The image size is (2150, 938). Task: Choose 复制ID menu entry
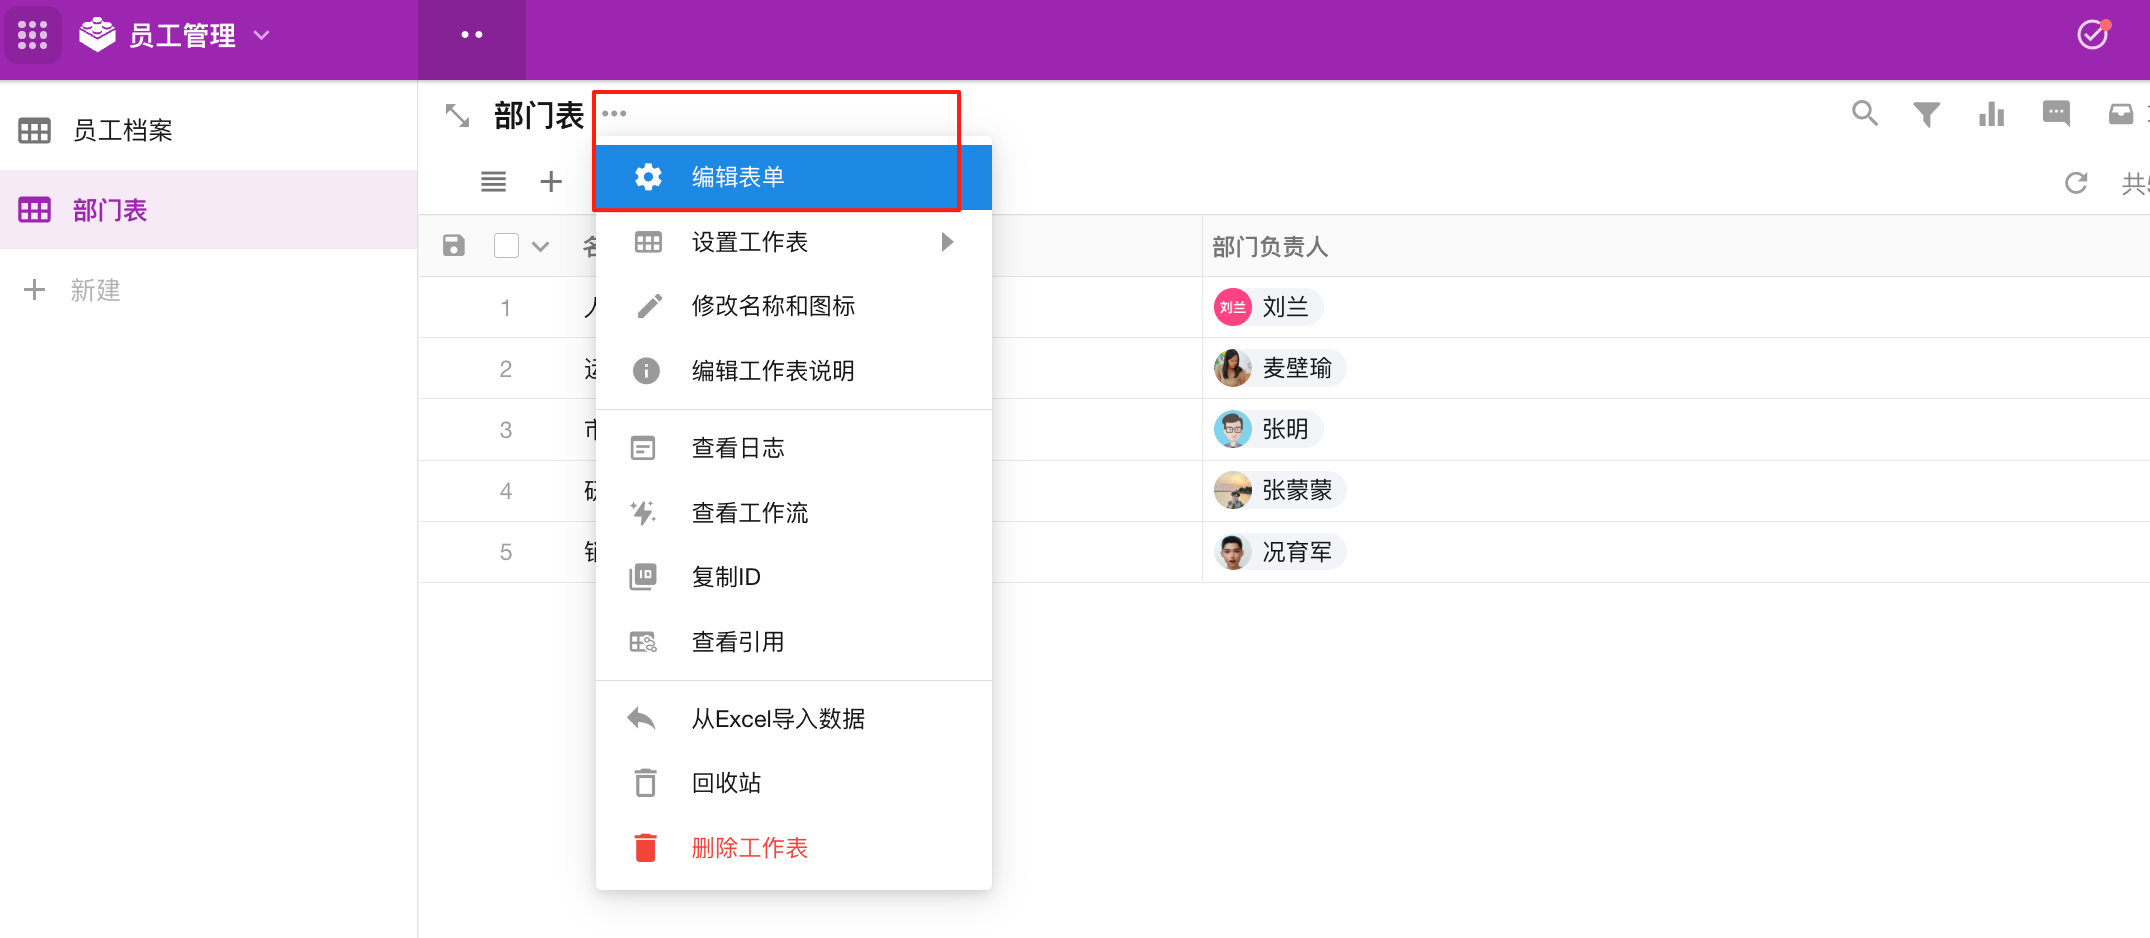[794, 577]
